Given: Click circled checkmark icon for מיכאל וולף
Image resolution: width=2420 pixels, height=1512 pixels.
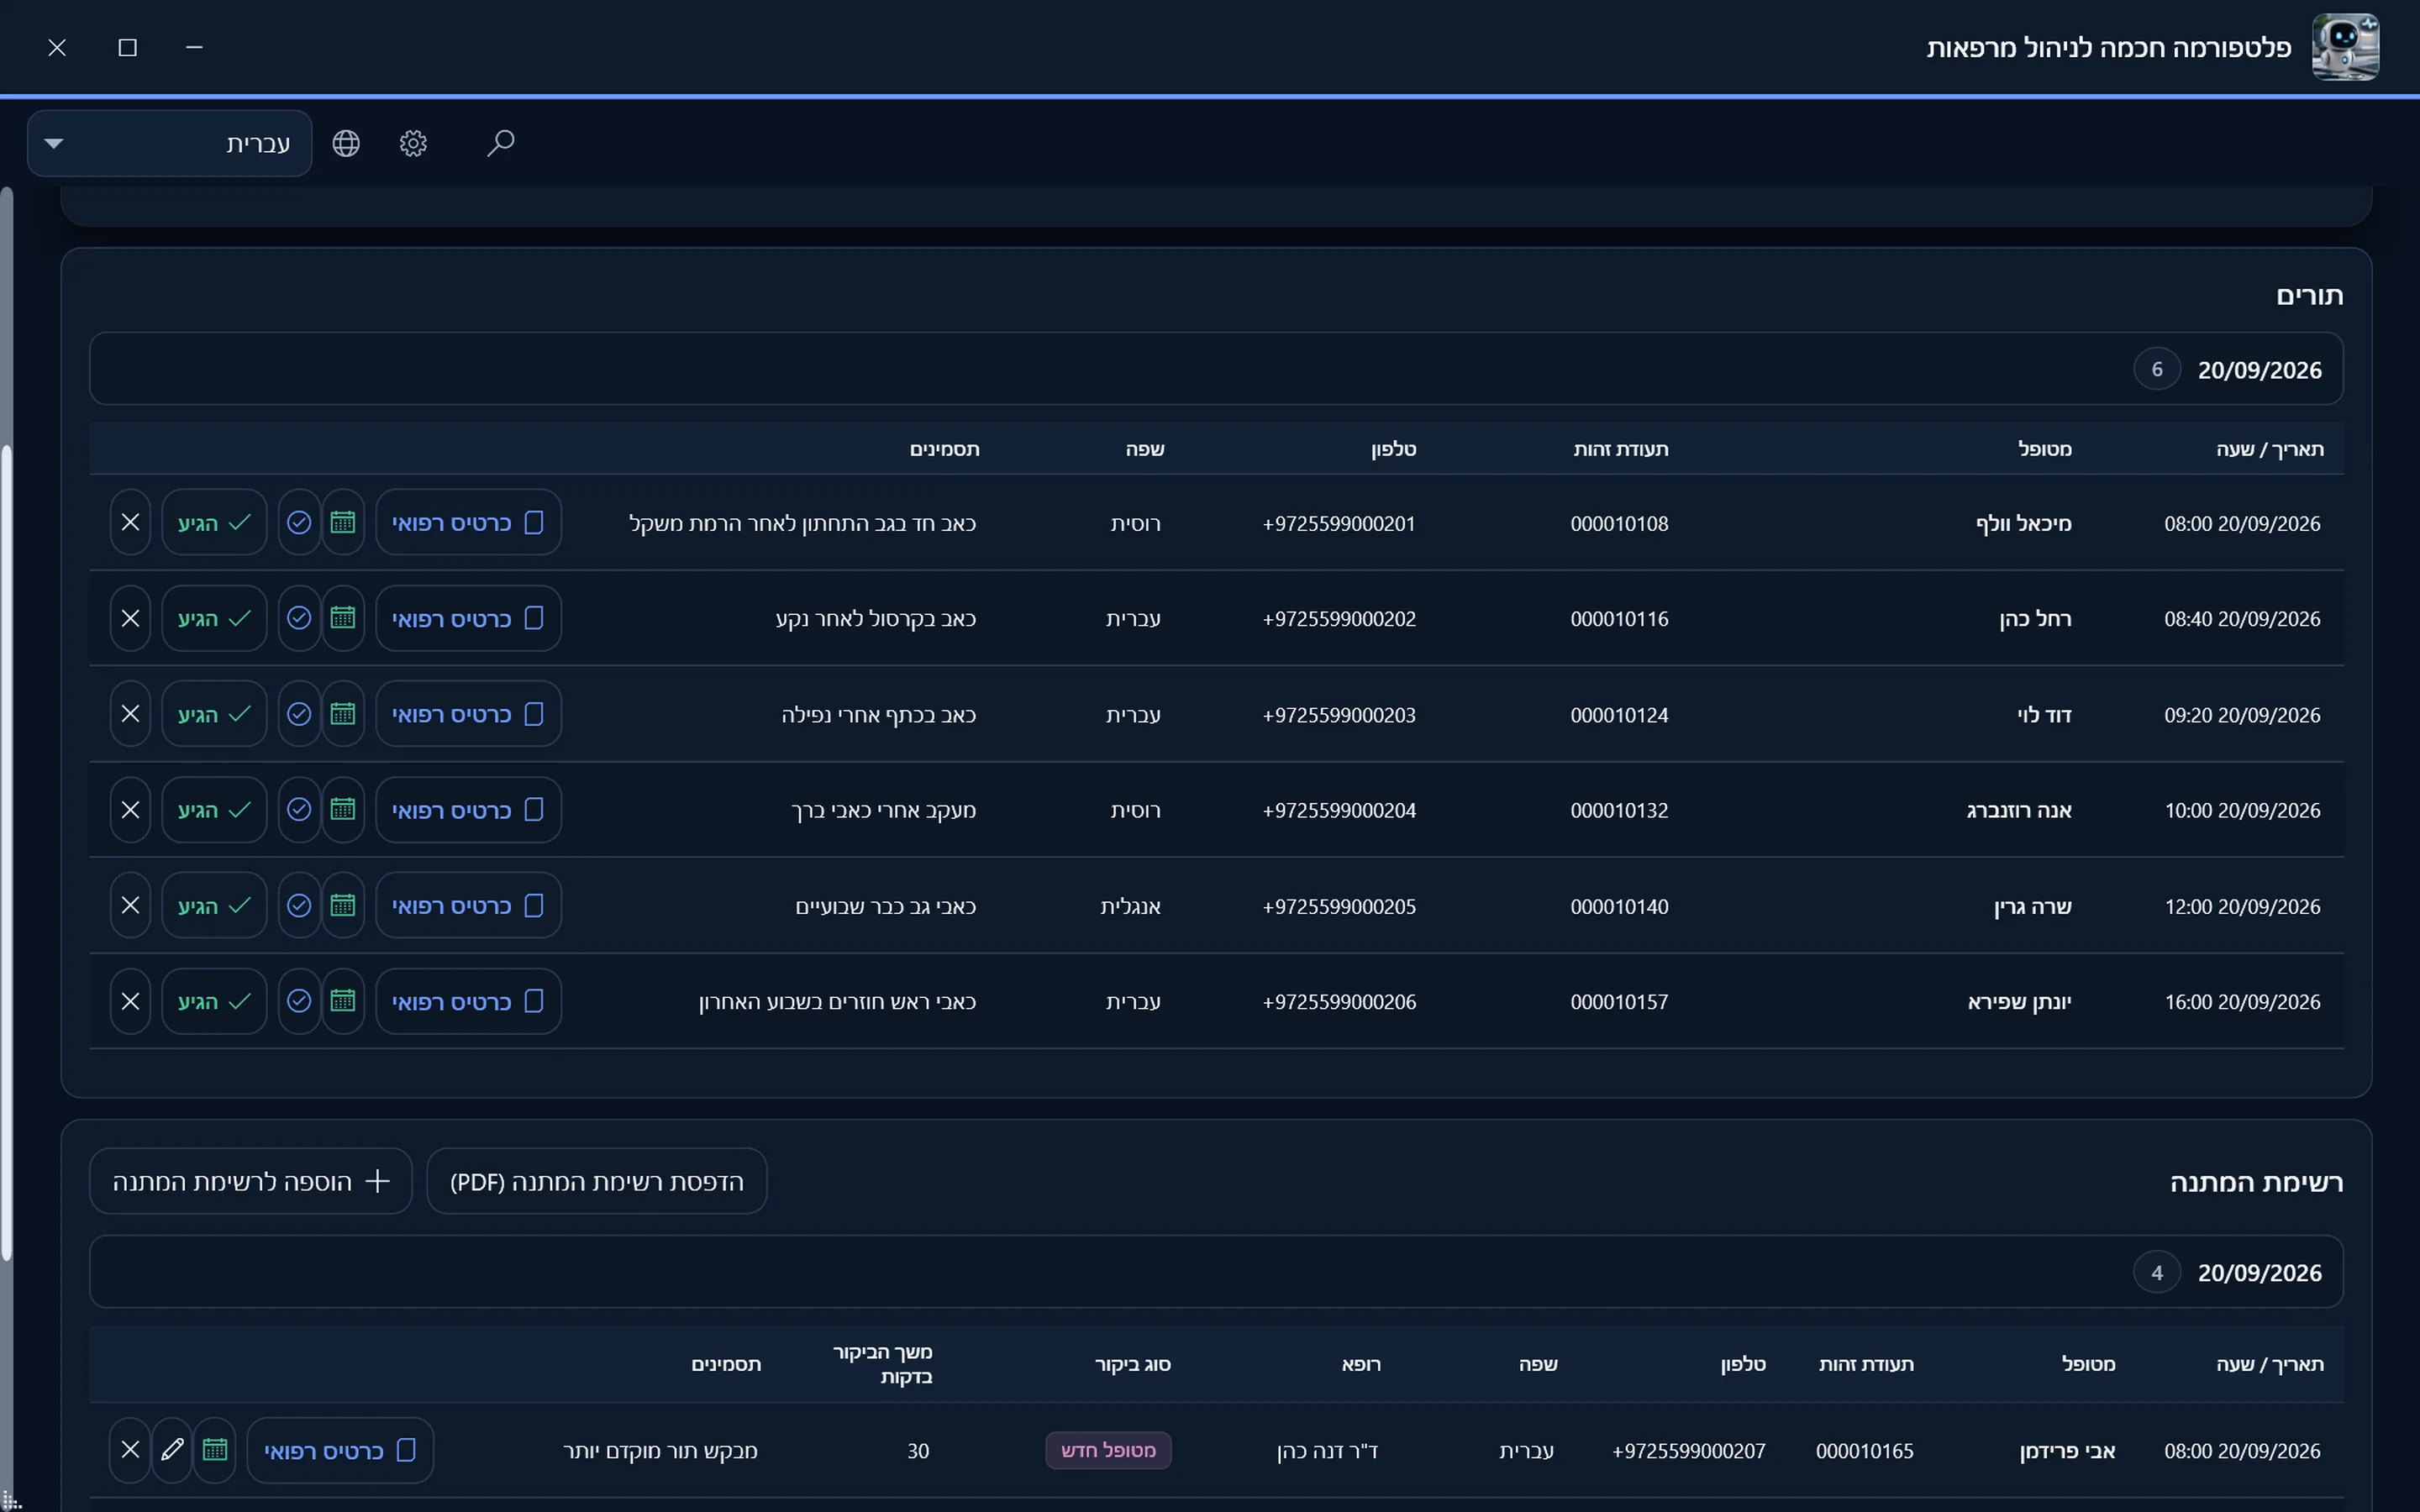Looking at the screenshot, I should (x=299, y=522).
